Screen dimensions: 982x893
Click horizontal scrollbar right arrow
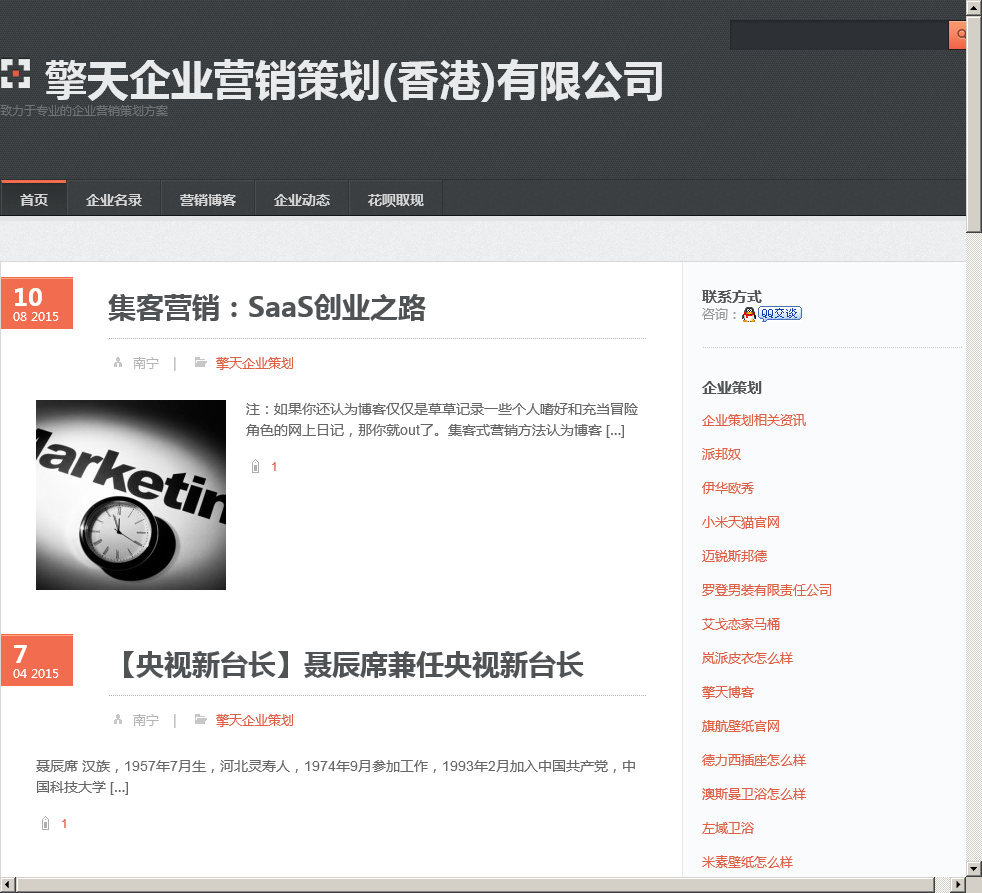pyautogui.click(x=958, y=884)
